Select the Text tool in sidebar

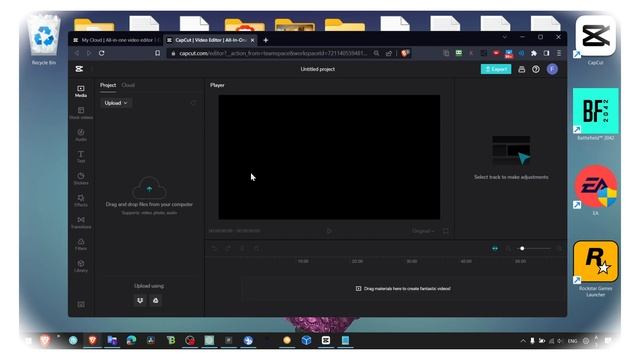[81, 157]
